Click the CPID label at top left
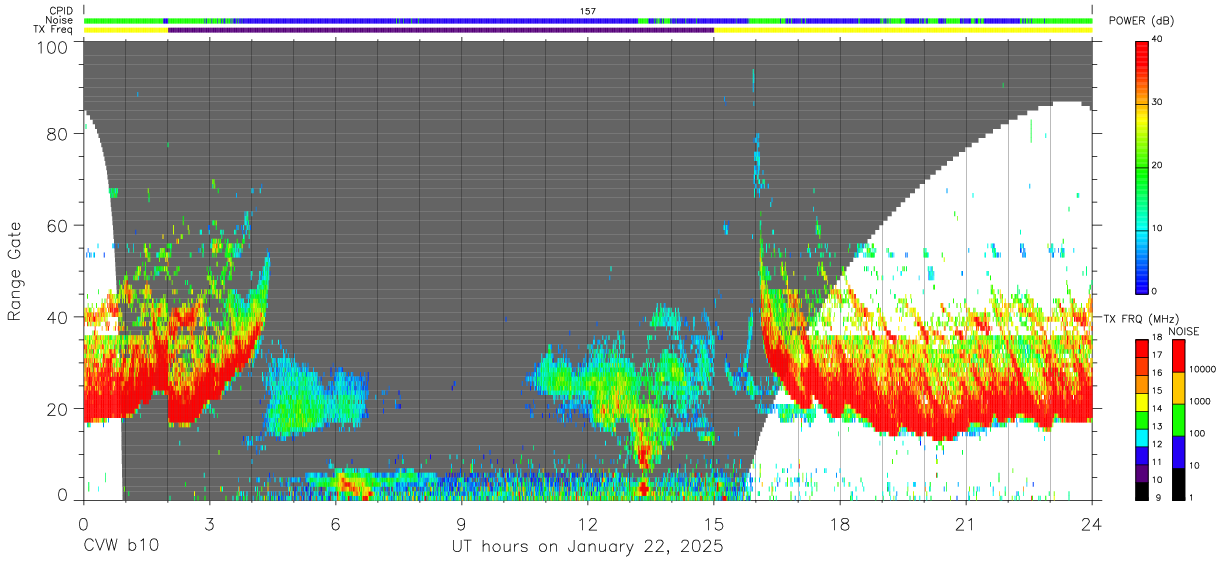Image resolution: width=1228 pixels, height=567 pixels. click(59, 11)
